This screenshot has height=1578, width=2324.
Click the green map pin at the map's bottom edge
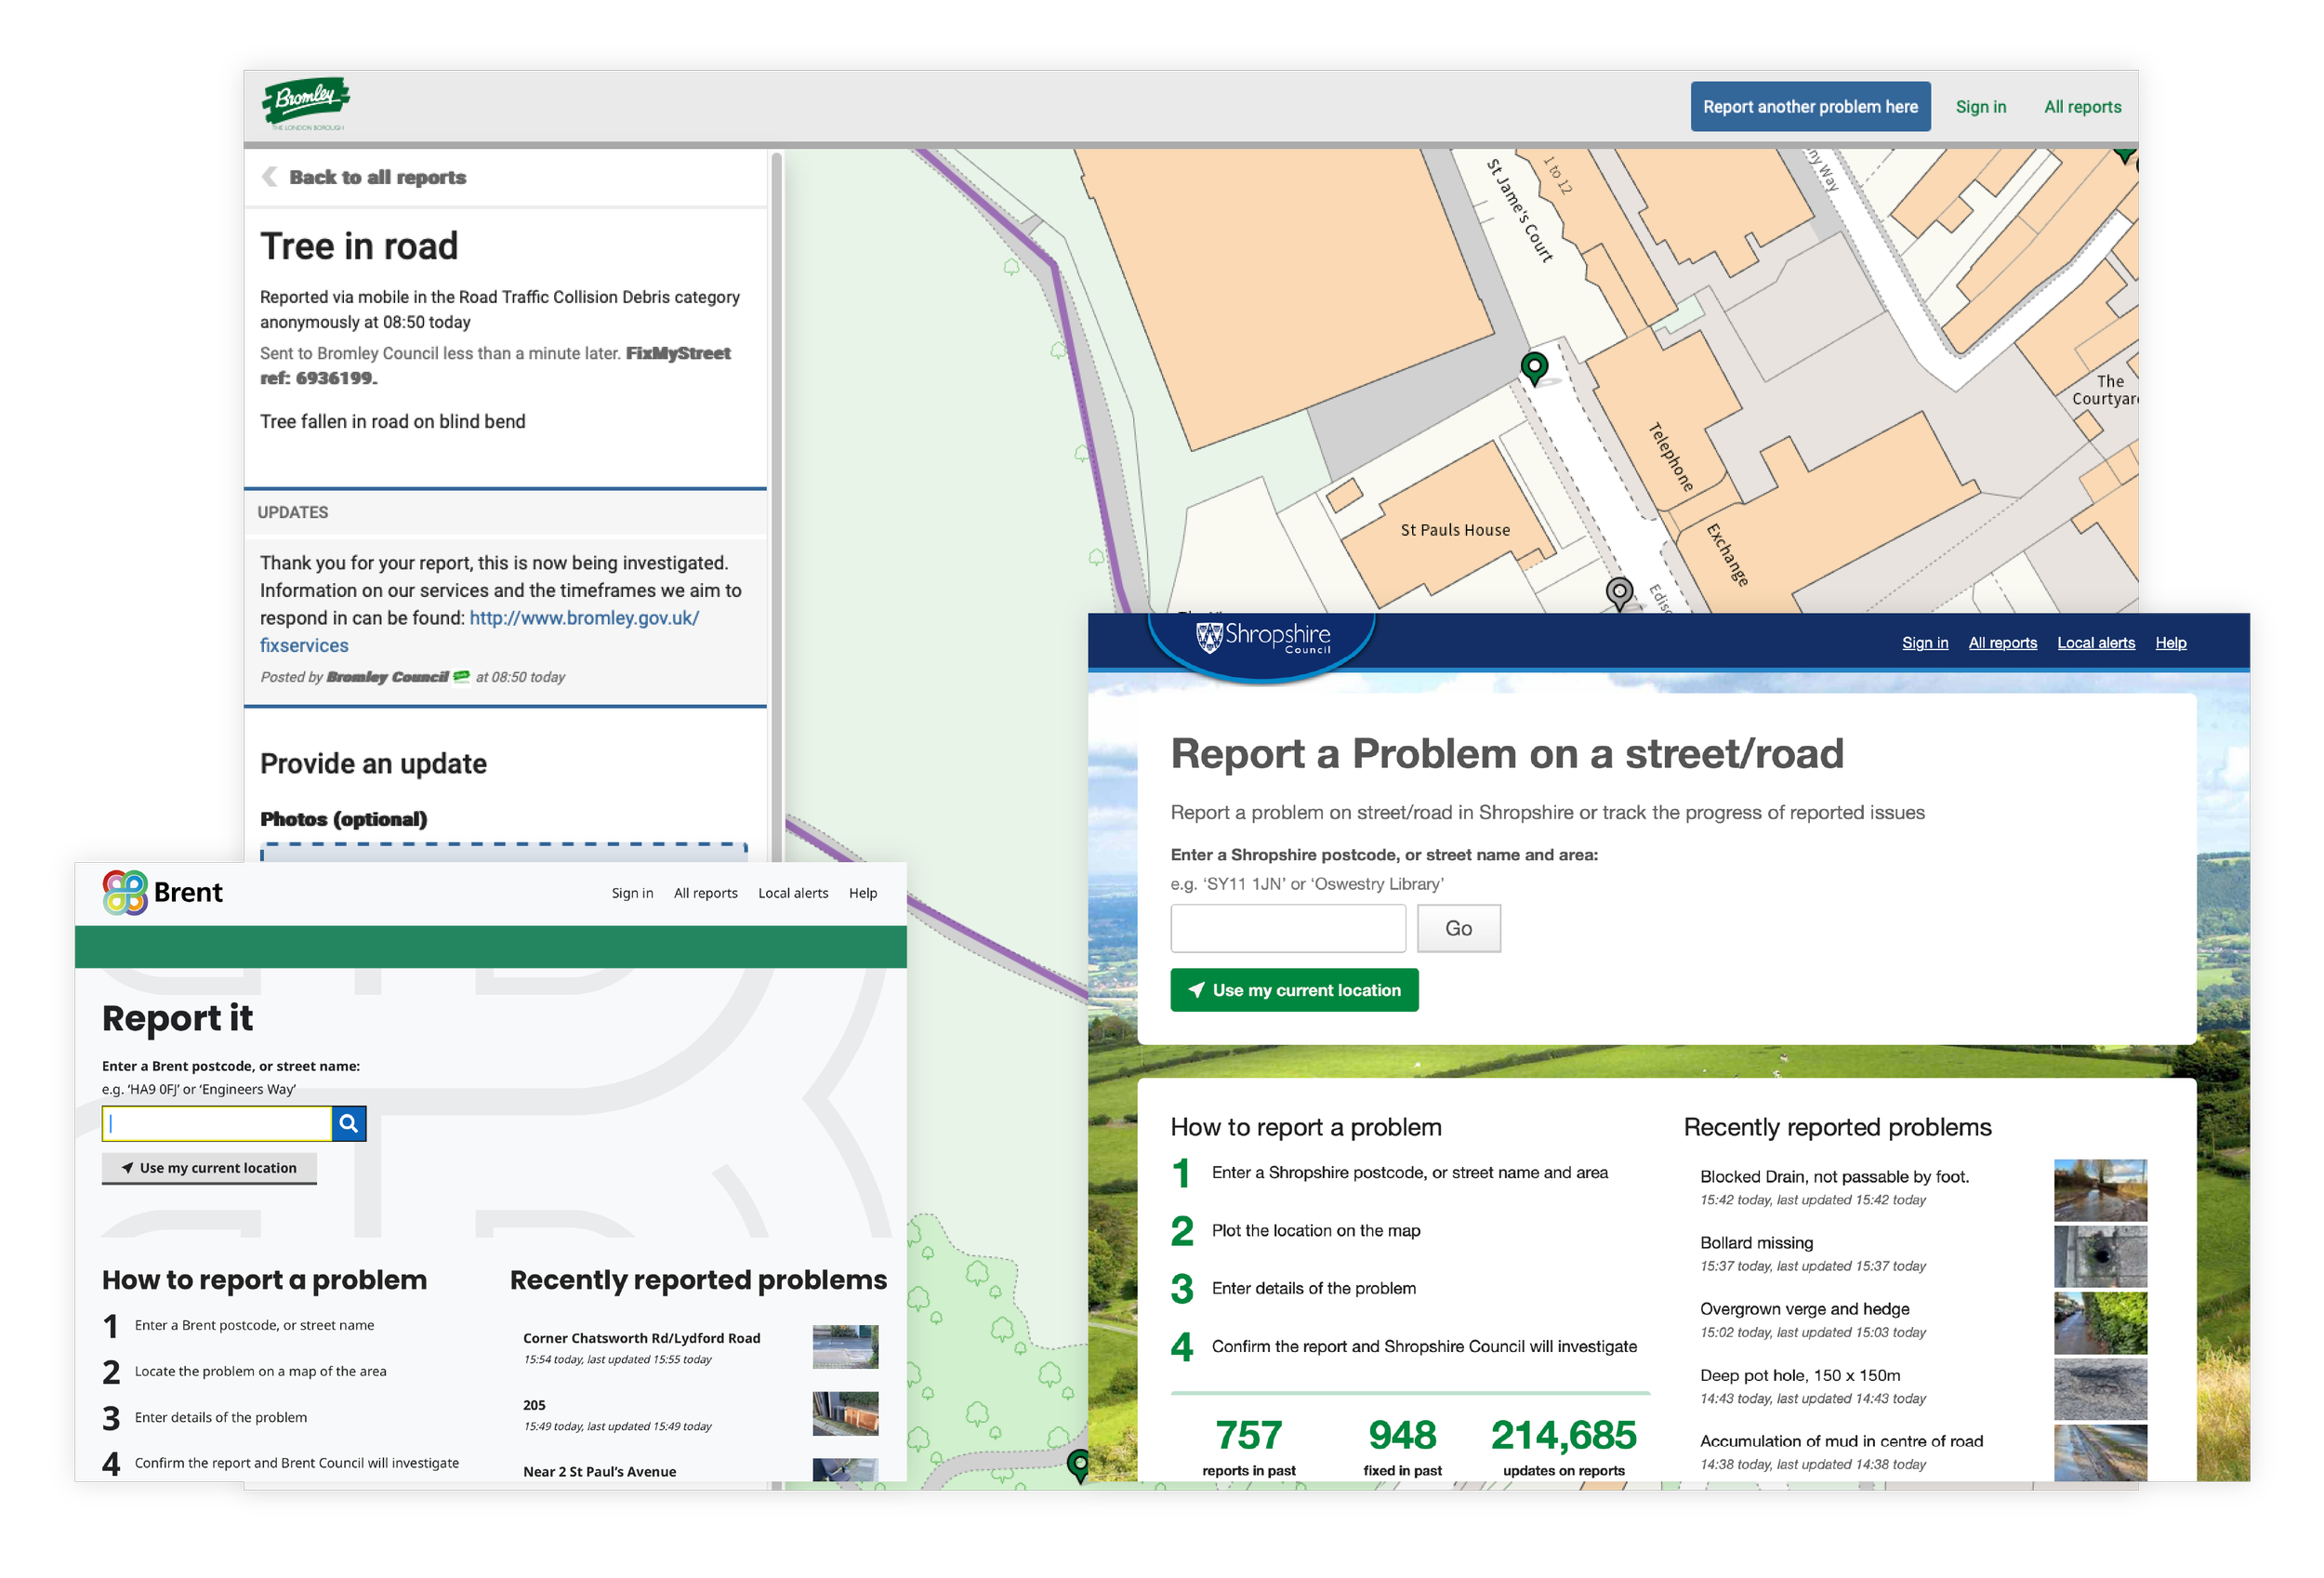click(x=1078, y=1464)
